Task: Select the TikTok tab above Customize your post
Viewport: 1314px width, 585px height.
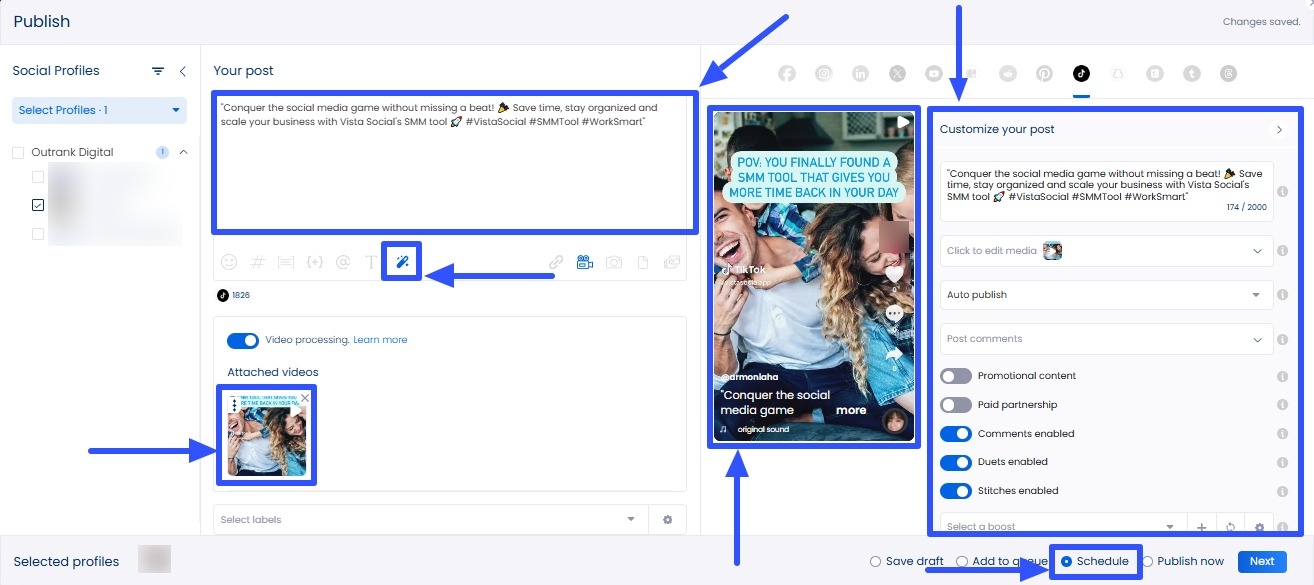Action: point(1080,72)
